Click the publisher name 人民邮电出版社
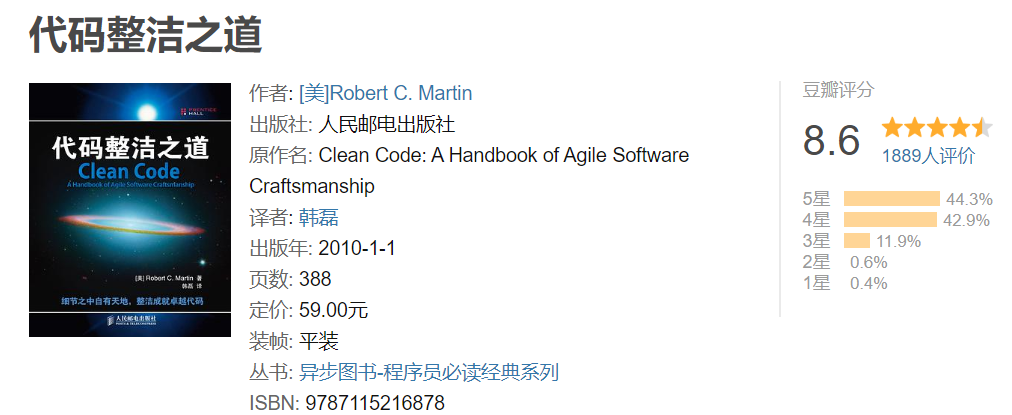 387,124
